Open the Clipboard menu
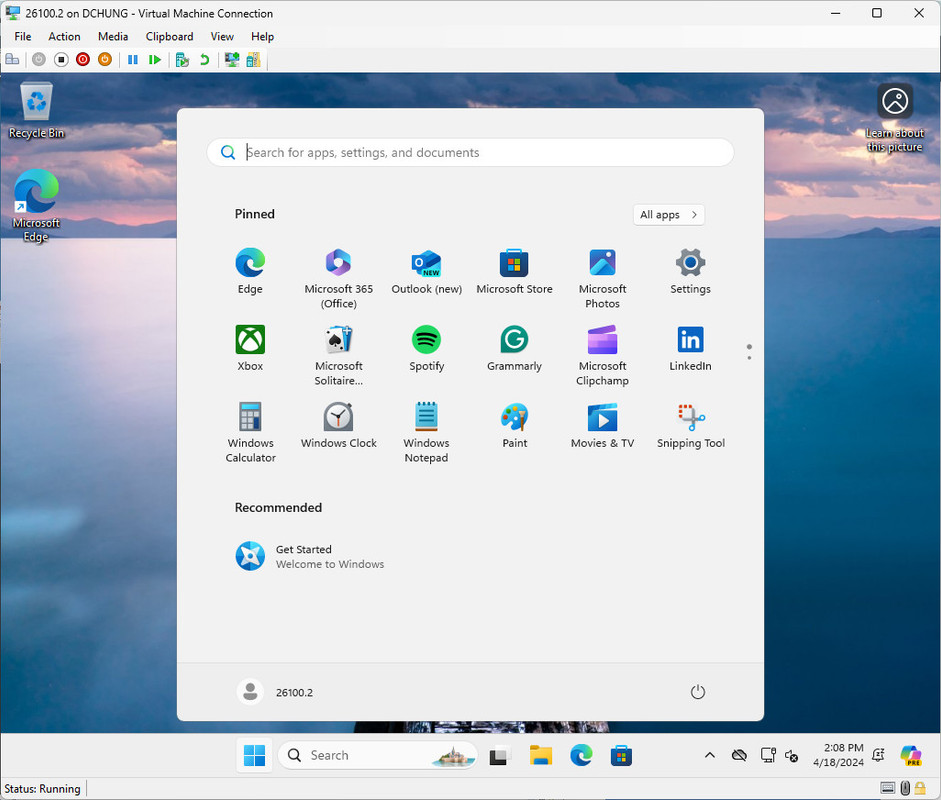This screenshot has width=941, height=800. (x=169, y=37)
